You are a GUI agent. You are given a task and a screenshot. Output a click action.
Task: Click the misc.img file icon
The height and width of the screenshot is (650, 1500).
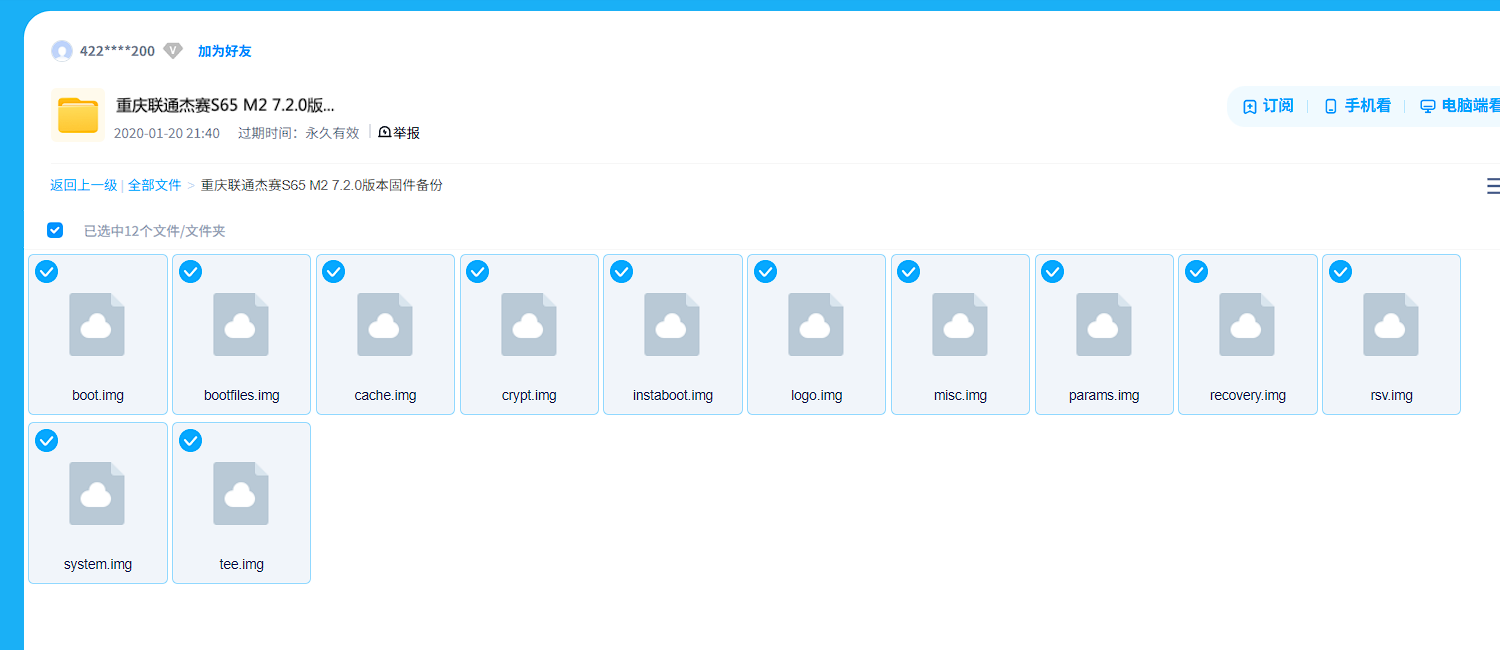[x=960, y=324]
